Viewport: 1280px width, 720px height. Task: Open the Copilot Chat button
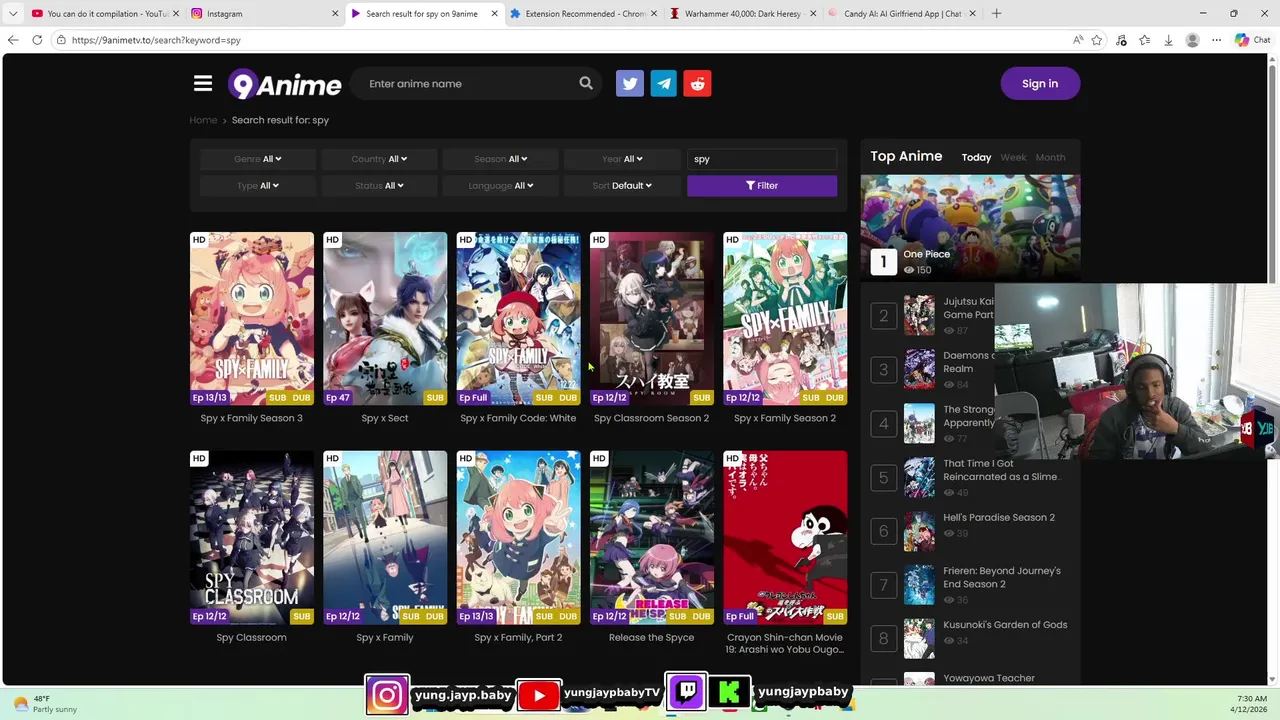coord(1252,40)
